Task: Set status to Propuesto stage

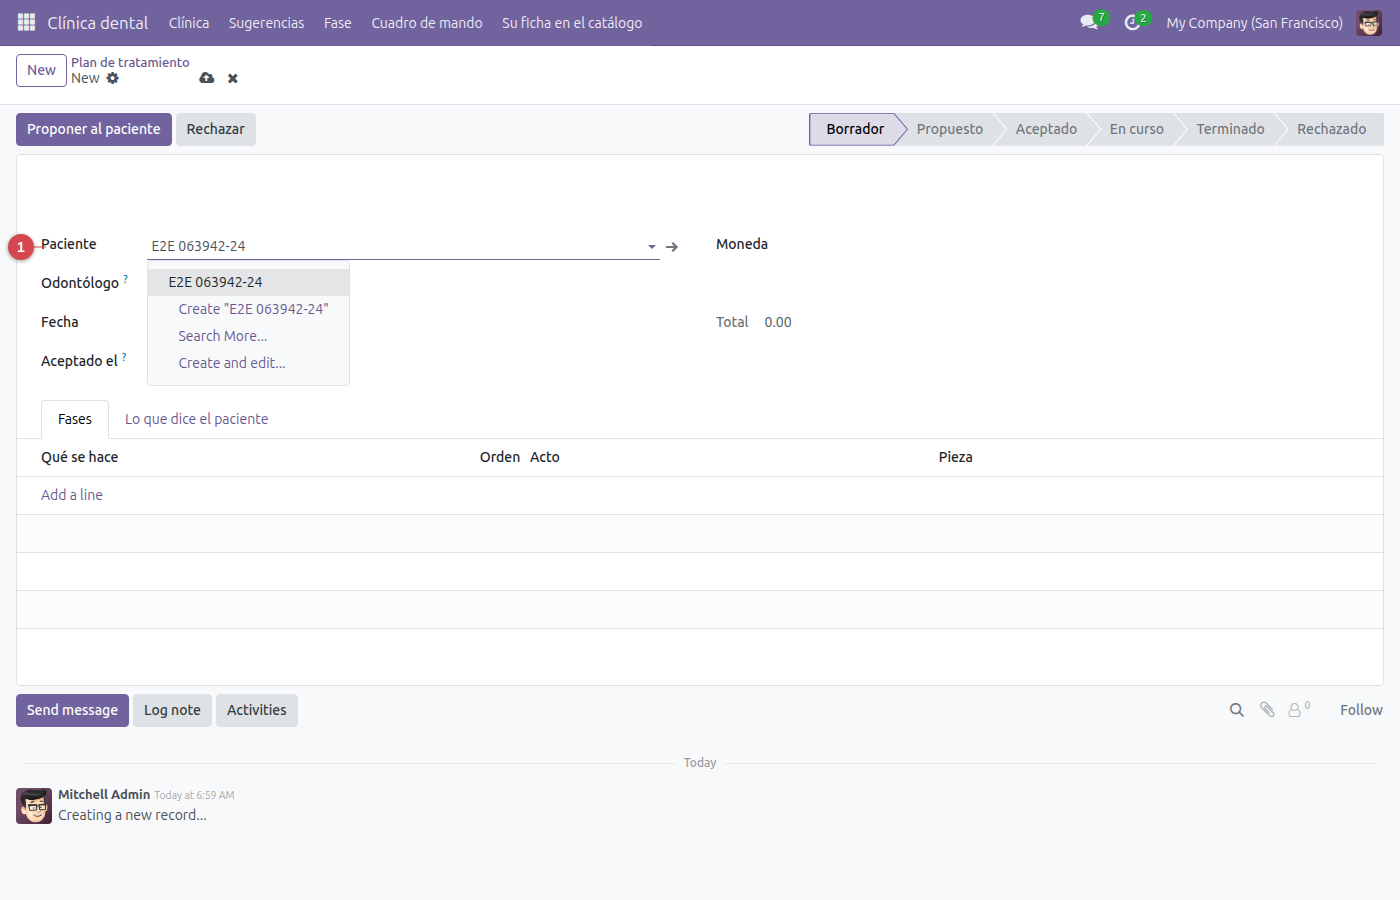Action: point(949,129)
